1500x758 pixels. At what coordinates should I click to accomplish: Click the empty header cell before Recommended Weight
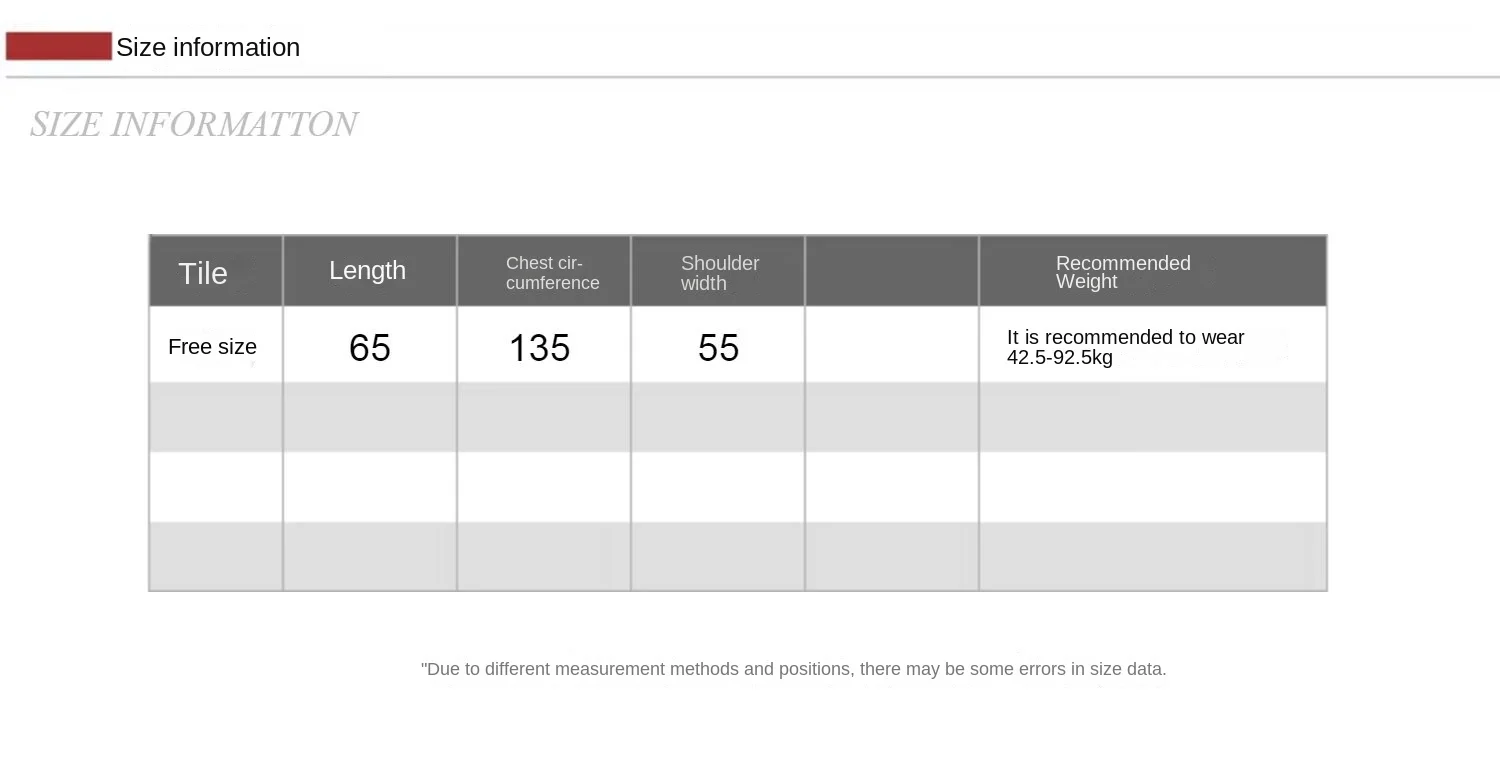(x=892, y=272)
